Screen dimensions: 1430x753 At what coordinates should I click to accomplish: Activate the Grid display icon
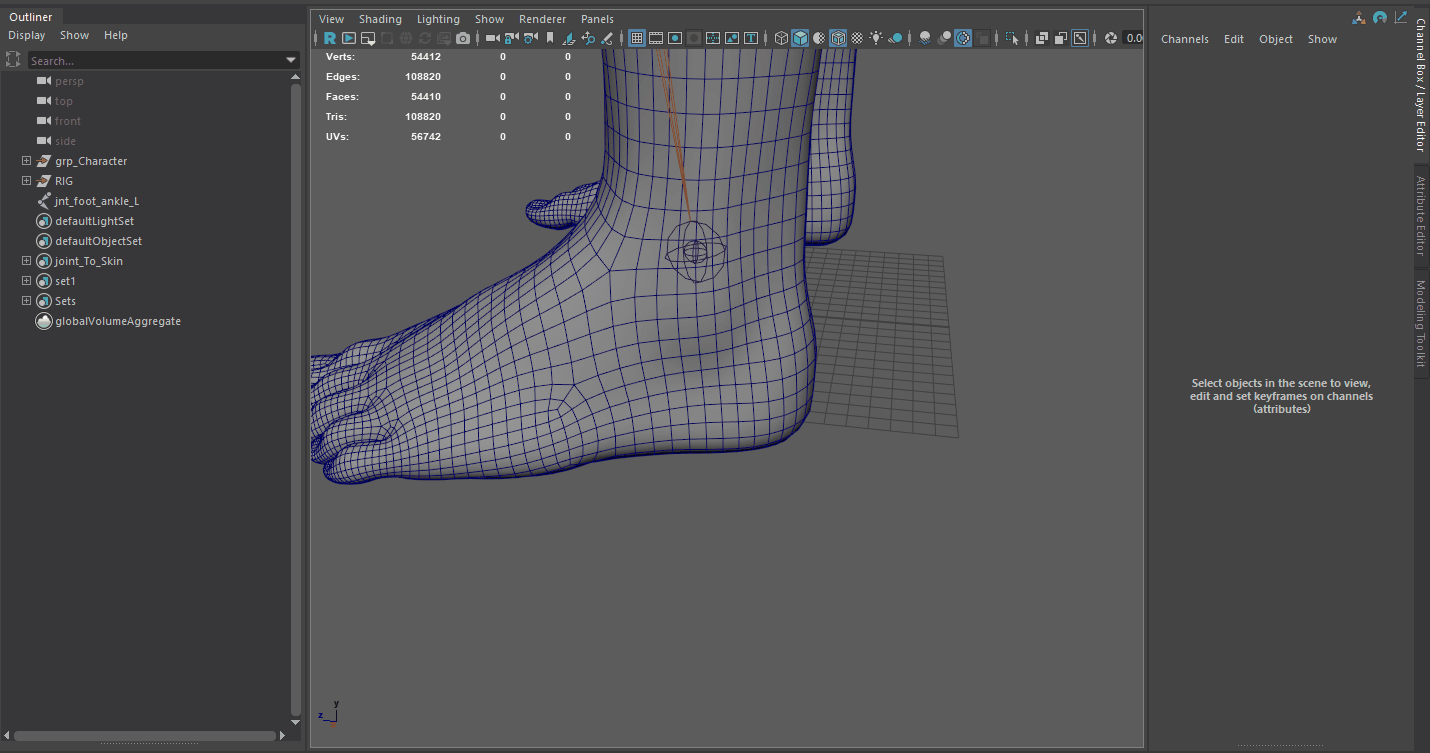[637, 37]
